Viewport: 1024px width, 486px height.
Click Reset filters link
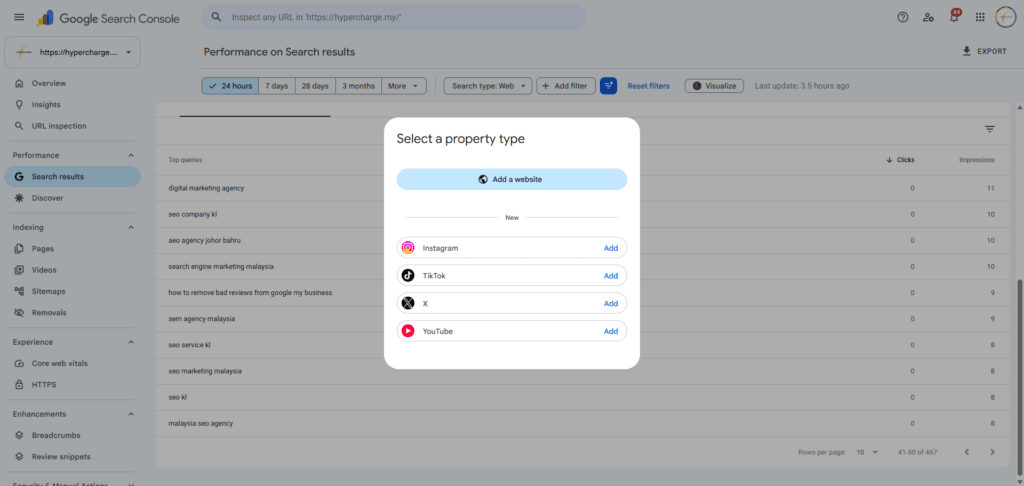point(648,86)
